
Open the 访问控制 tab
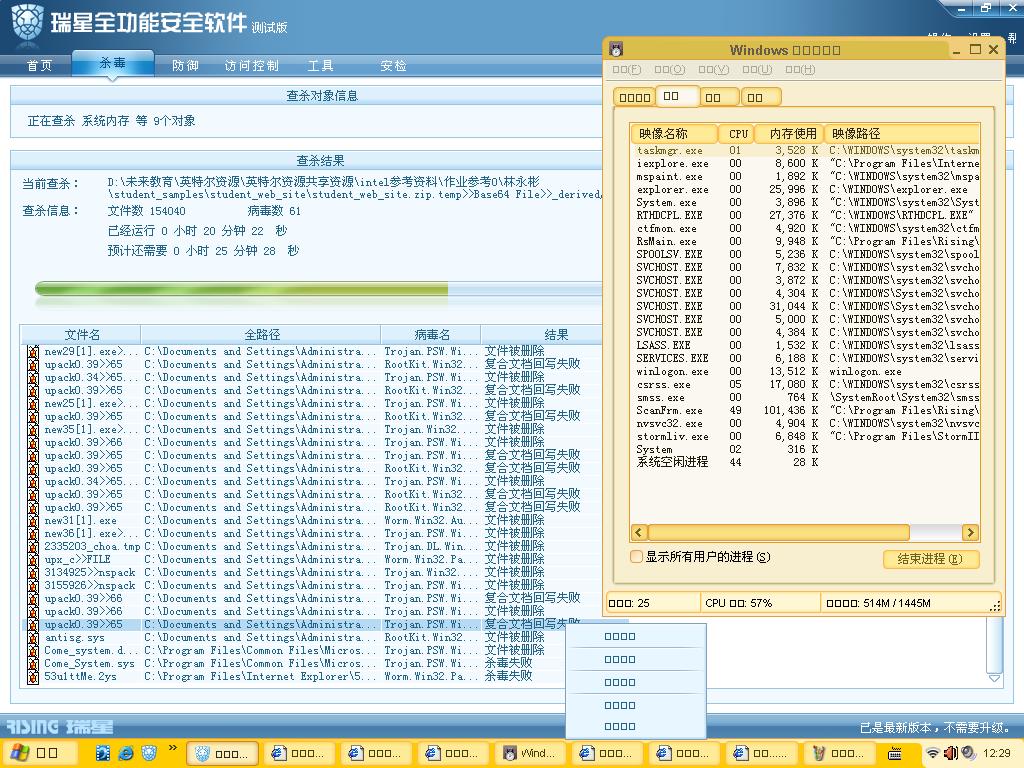click(x=251, y=65)
